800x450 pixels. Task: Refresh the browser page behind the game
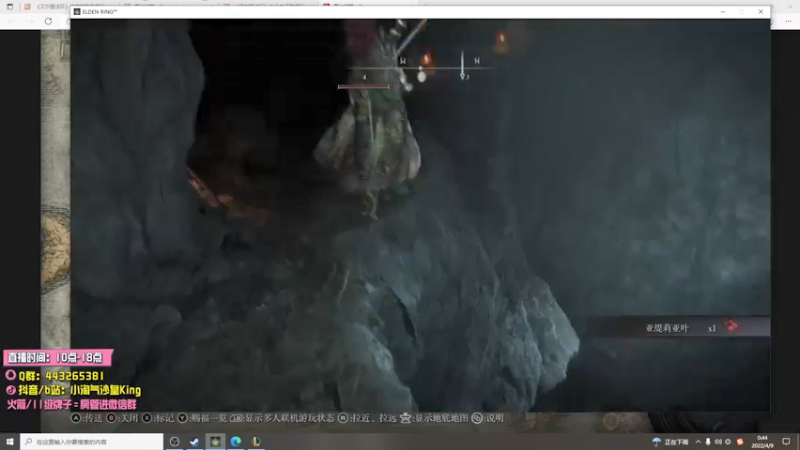coord(48,21)
